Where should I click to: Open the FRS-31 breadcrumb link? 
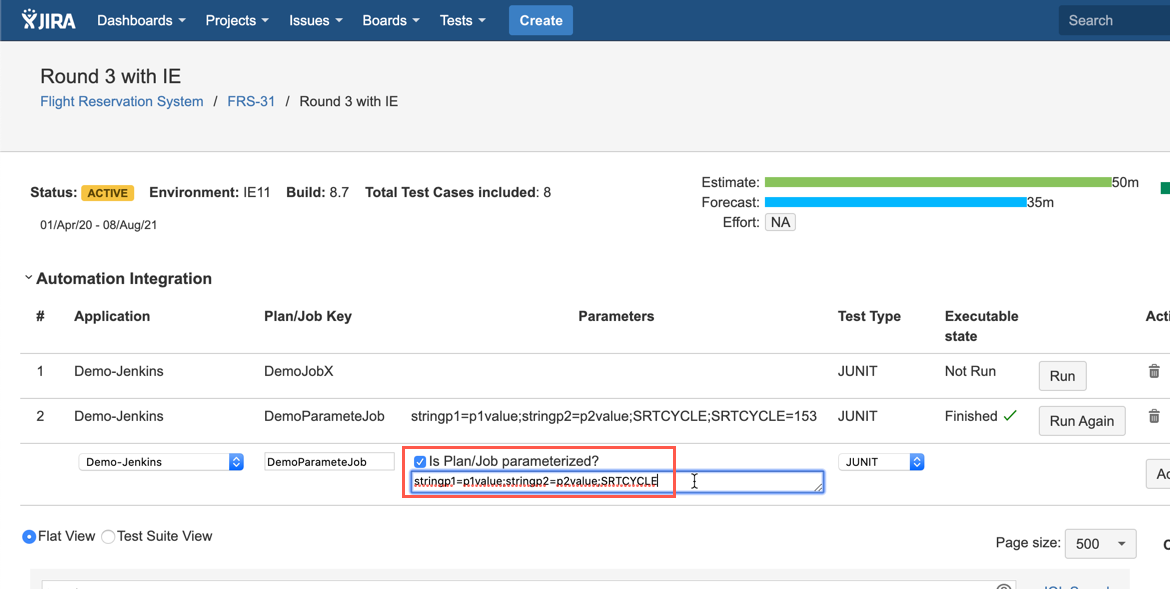(x=251, y=102)
